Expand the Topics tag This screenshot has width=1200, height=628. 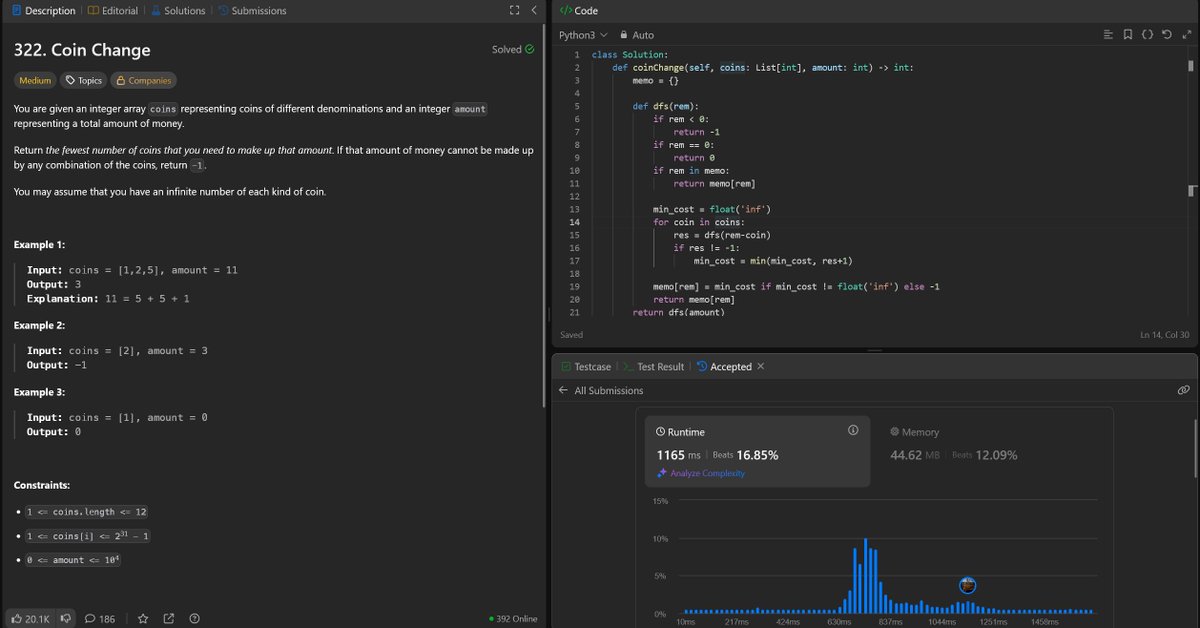pyautogui.click(x=84, y=80)
